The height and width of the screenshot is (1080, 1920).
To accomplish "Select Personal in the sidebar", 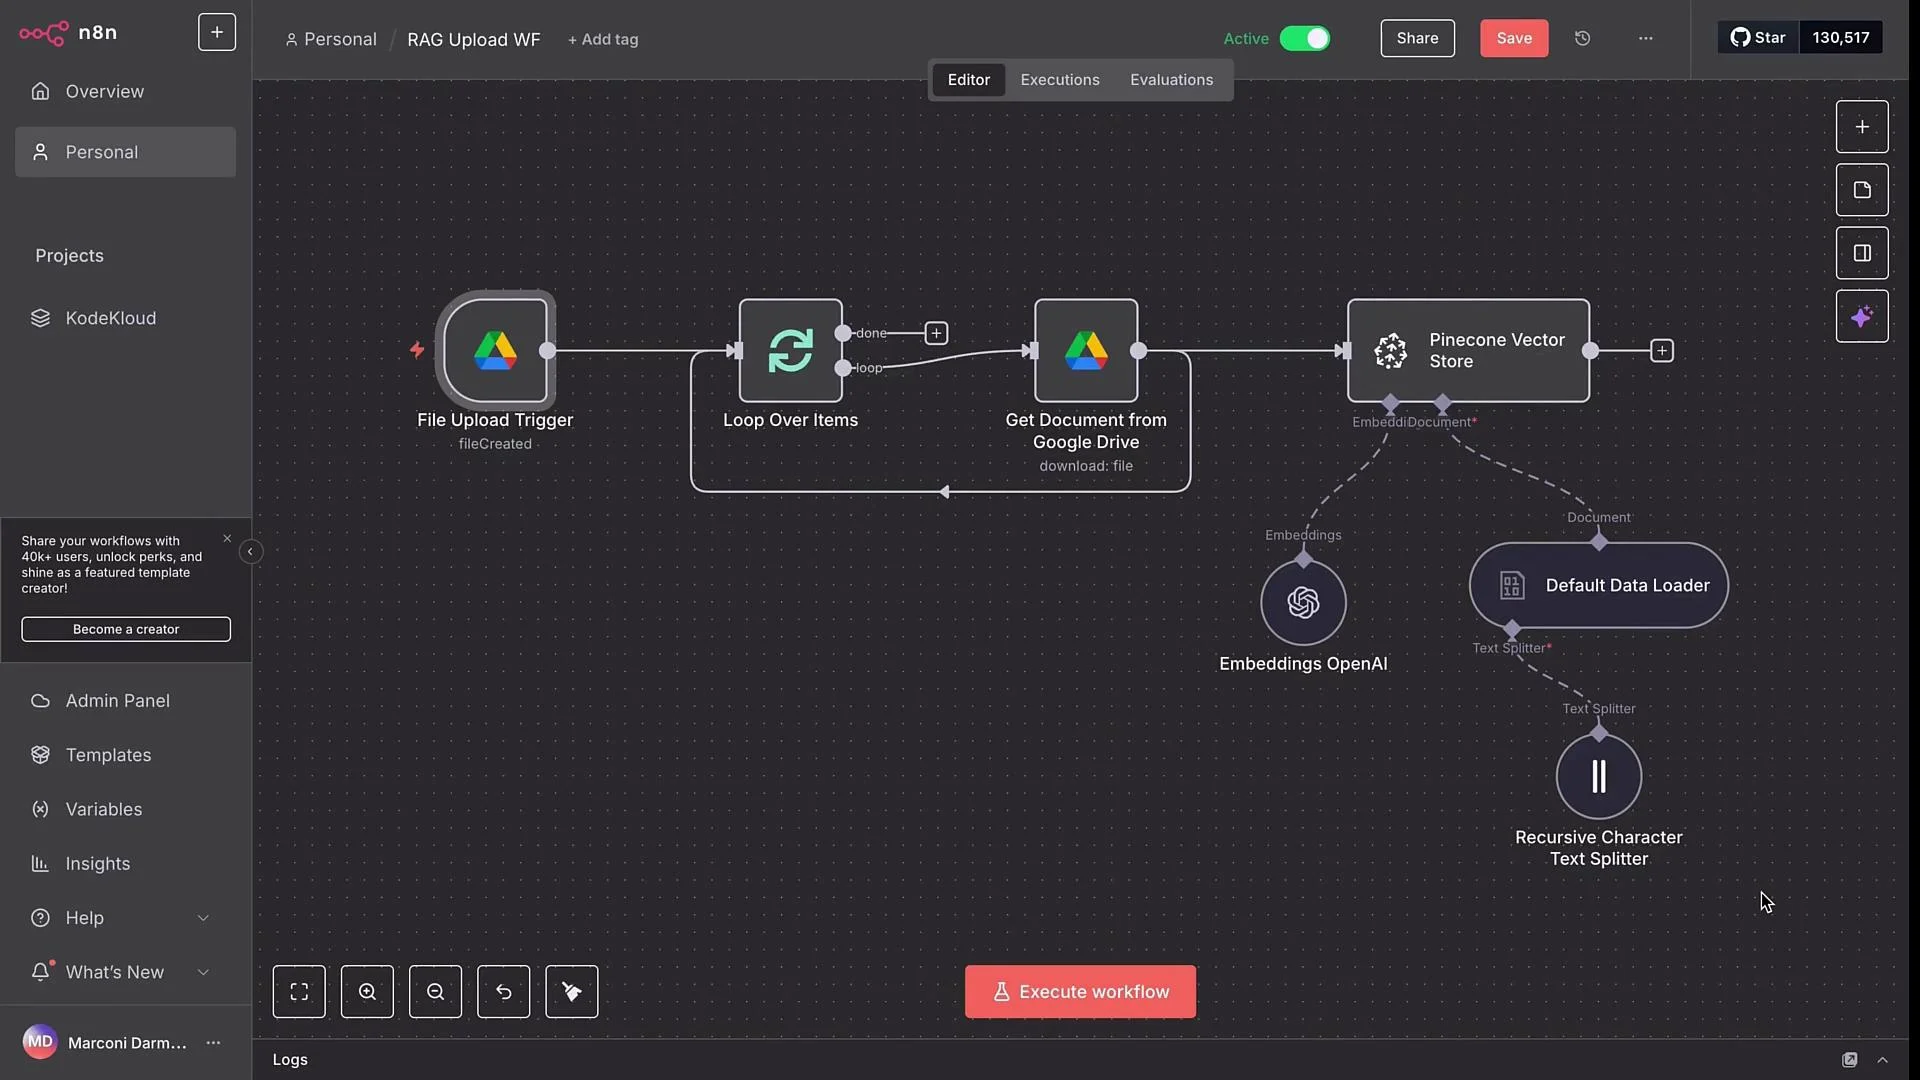I will (x=125, y=152).
